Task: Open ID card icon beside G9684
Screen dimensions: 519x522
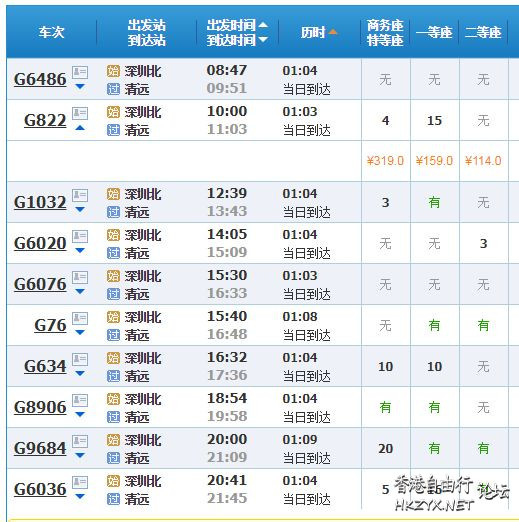Action: [80, 441]
